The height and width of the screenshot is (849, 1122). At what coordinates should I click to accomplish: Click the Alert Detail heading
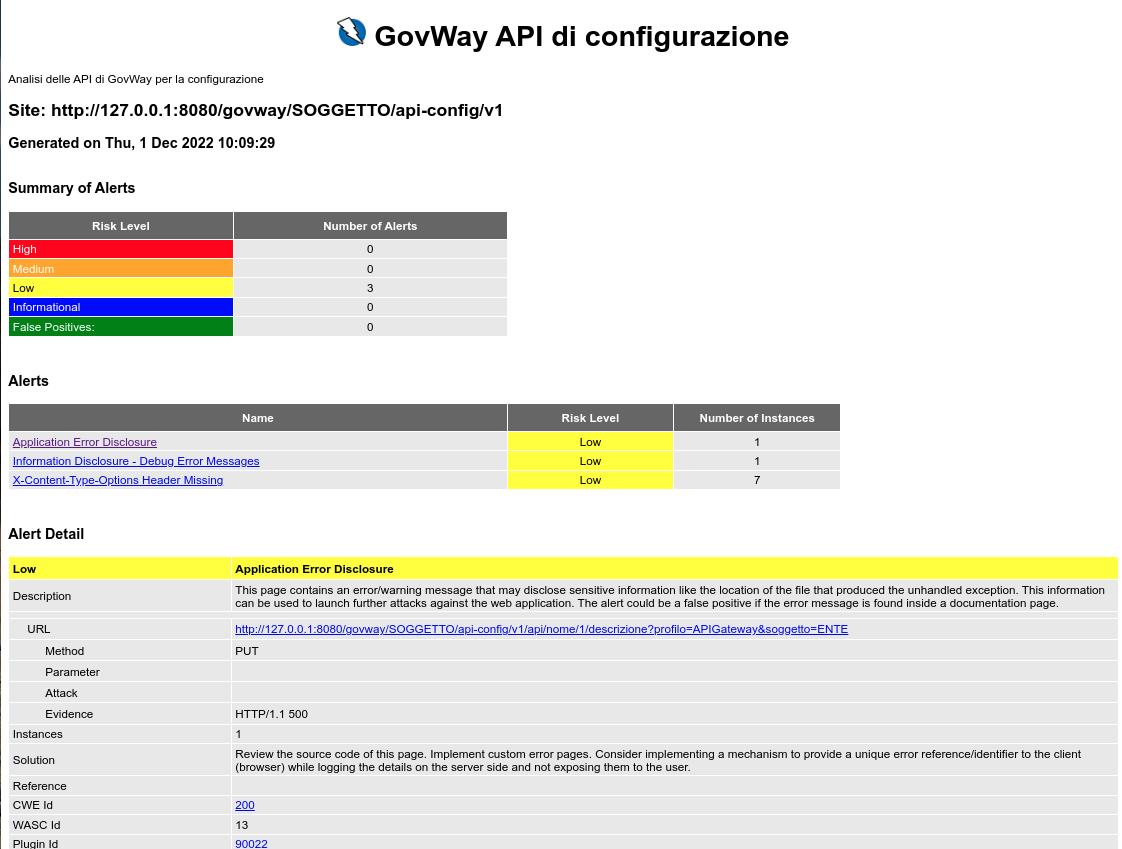[46, 534]
